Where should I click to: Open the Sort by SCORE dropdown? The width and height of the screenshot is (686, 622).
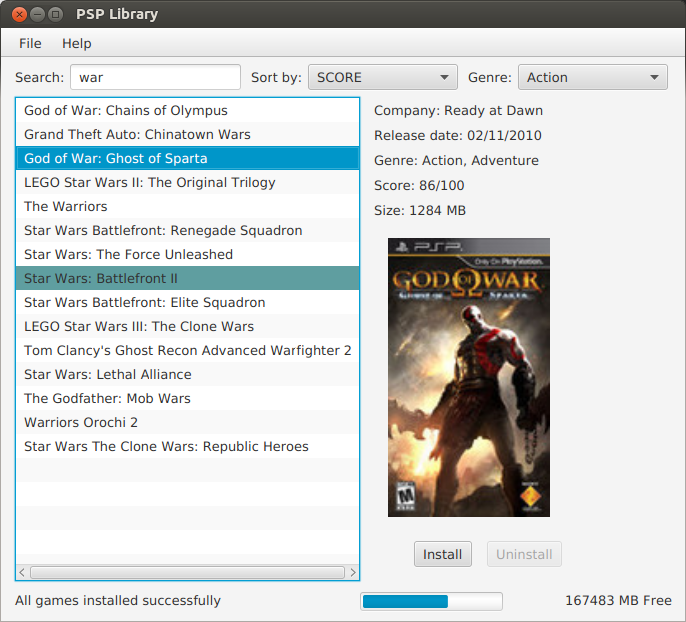tap(383, 77)
